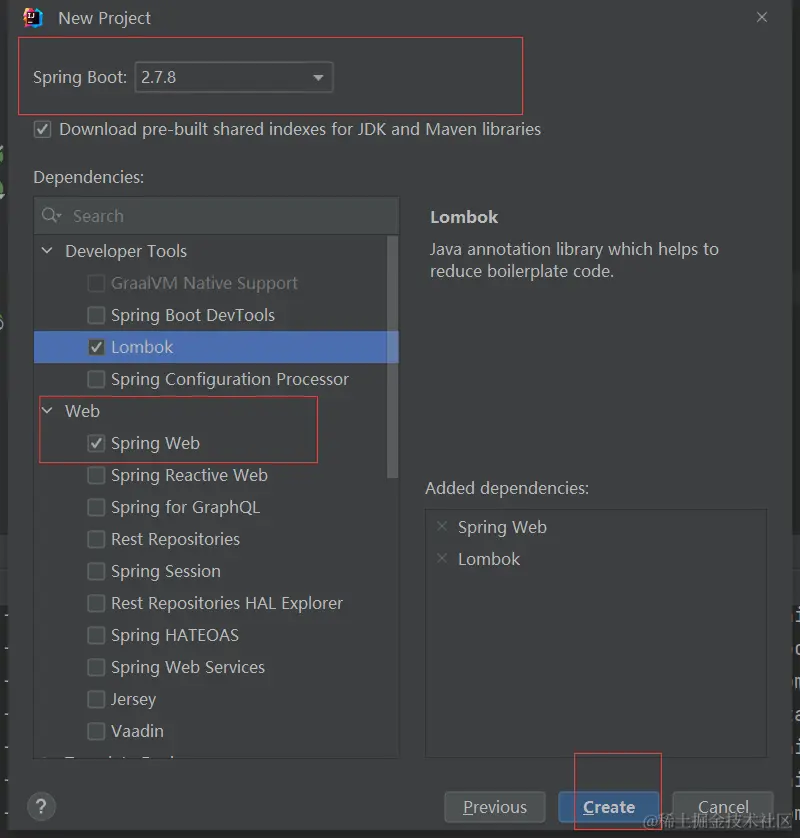Enable Spring Boot DevTools dependency
Viewport: 800px width, 838px height.
coord(96,315)
